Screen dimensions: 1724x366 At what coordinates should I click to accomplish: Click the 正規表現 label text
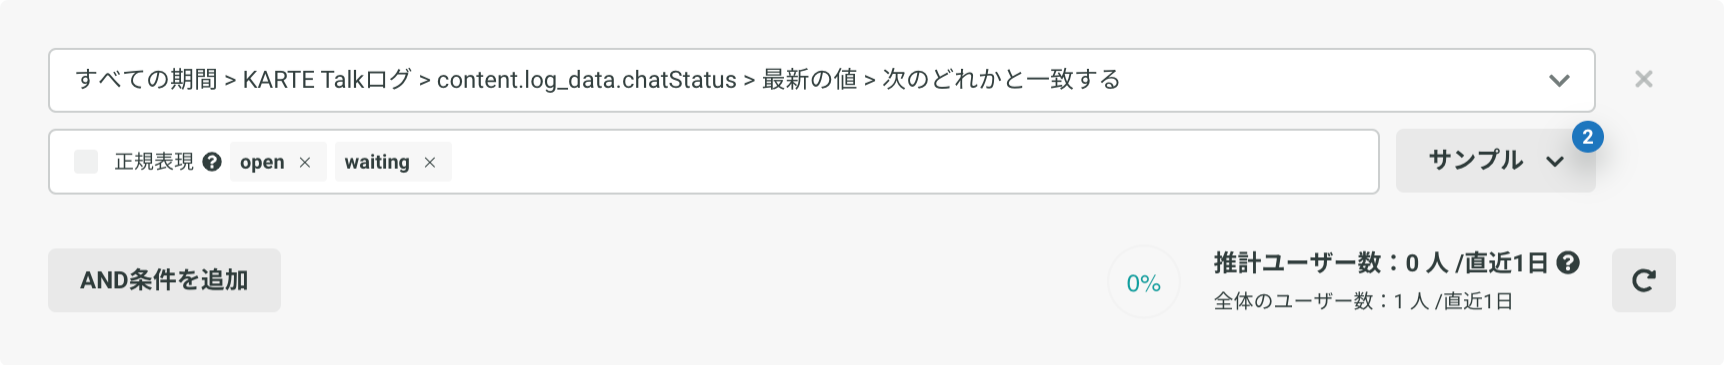(154, 162)
